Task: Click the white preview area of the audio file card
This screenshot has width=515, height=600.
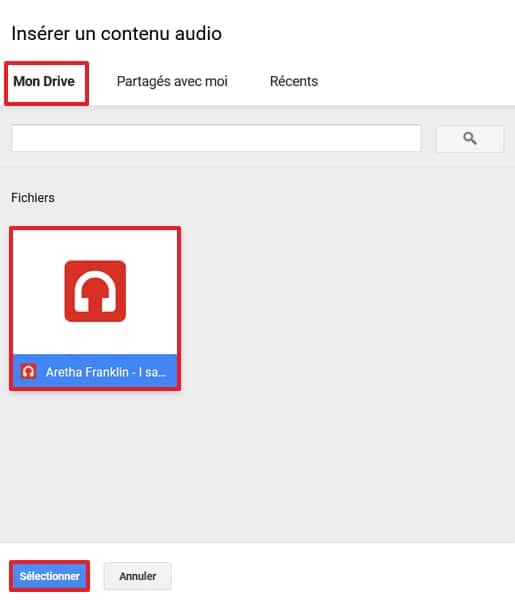Action: (x=95, y=292)
